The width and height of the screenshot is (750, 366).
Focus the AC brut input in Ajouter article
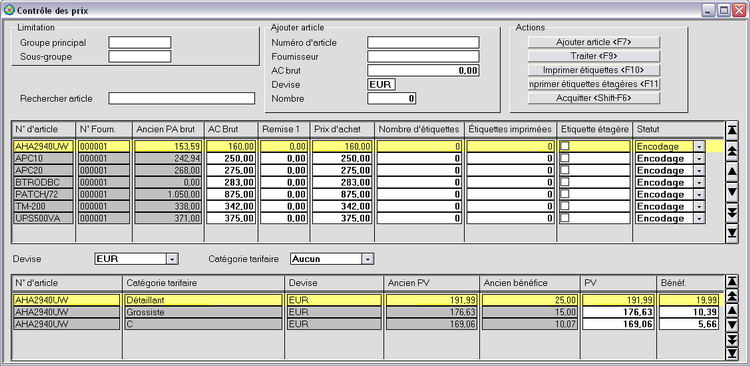423,70
